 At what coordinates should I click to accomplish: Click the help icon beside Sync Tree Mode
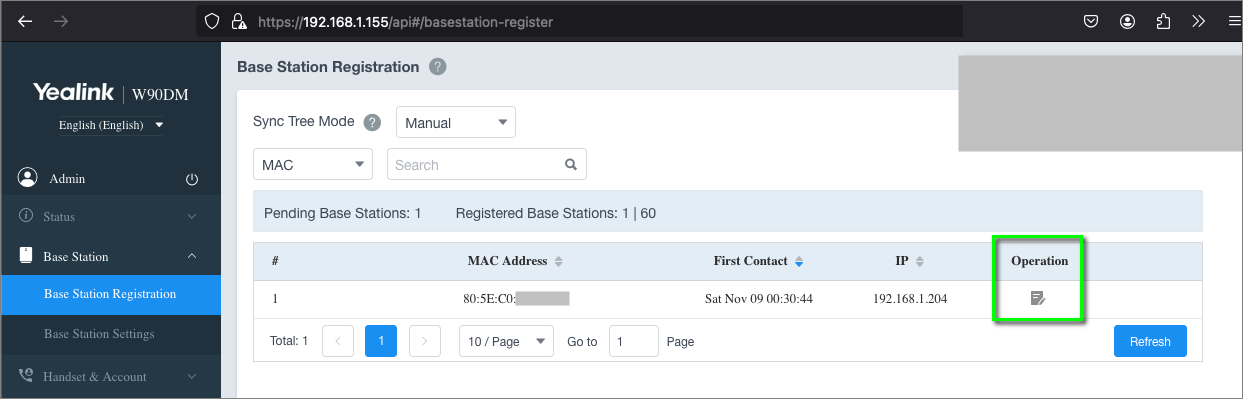[x=372, y=122]
